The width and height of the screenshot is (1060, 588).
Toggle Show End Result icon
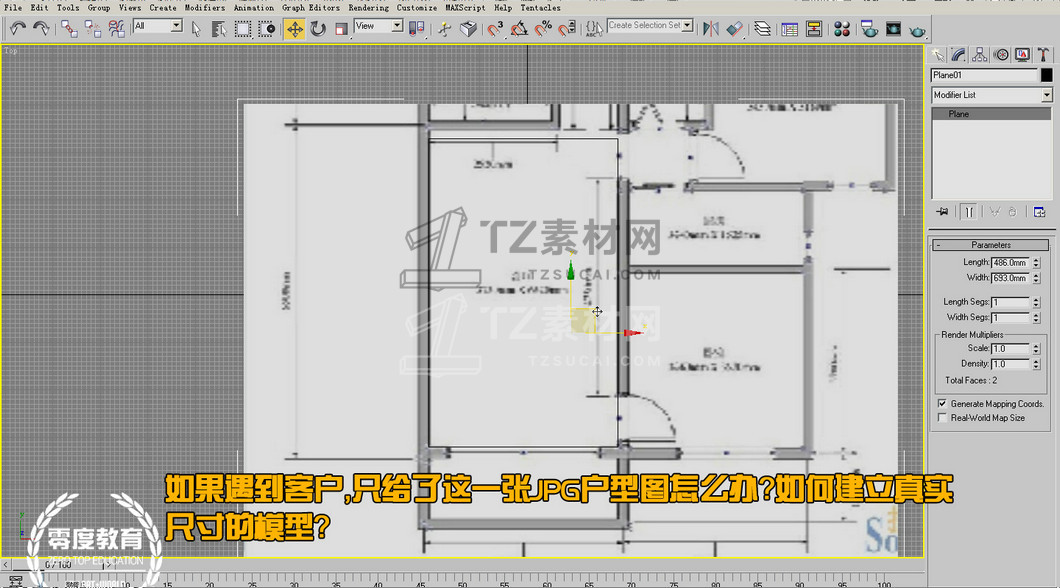[969, 212]
